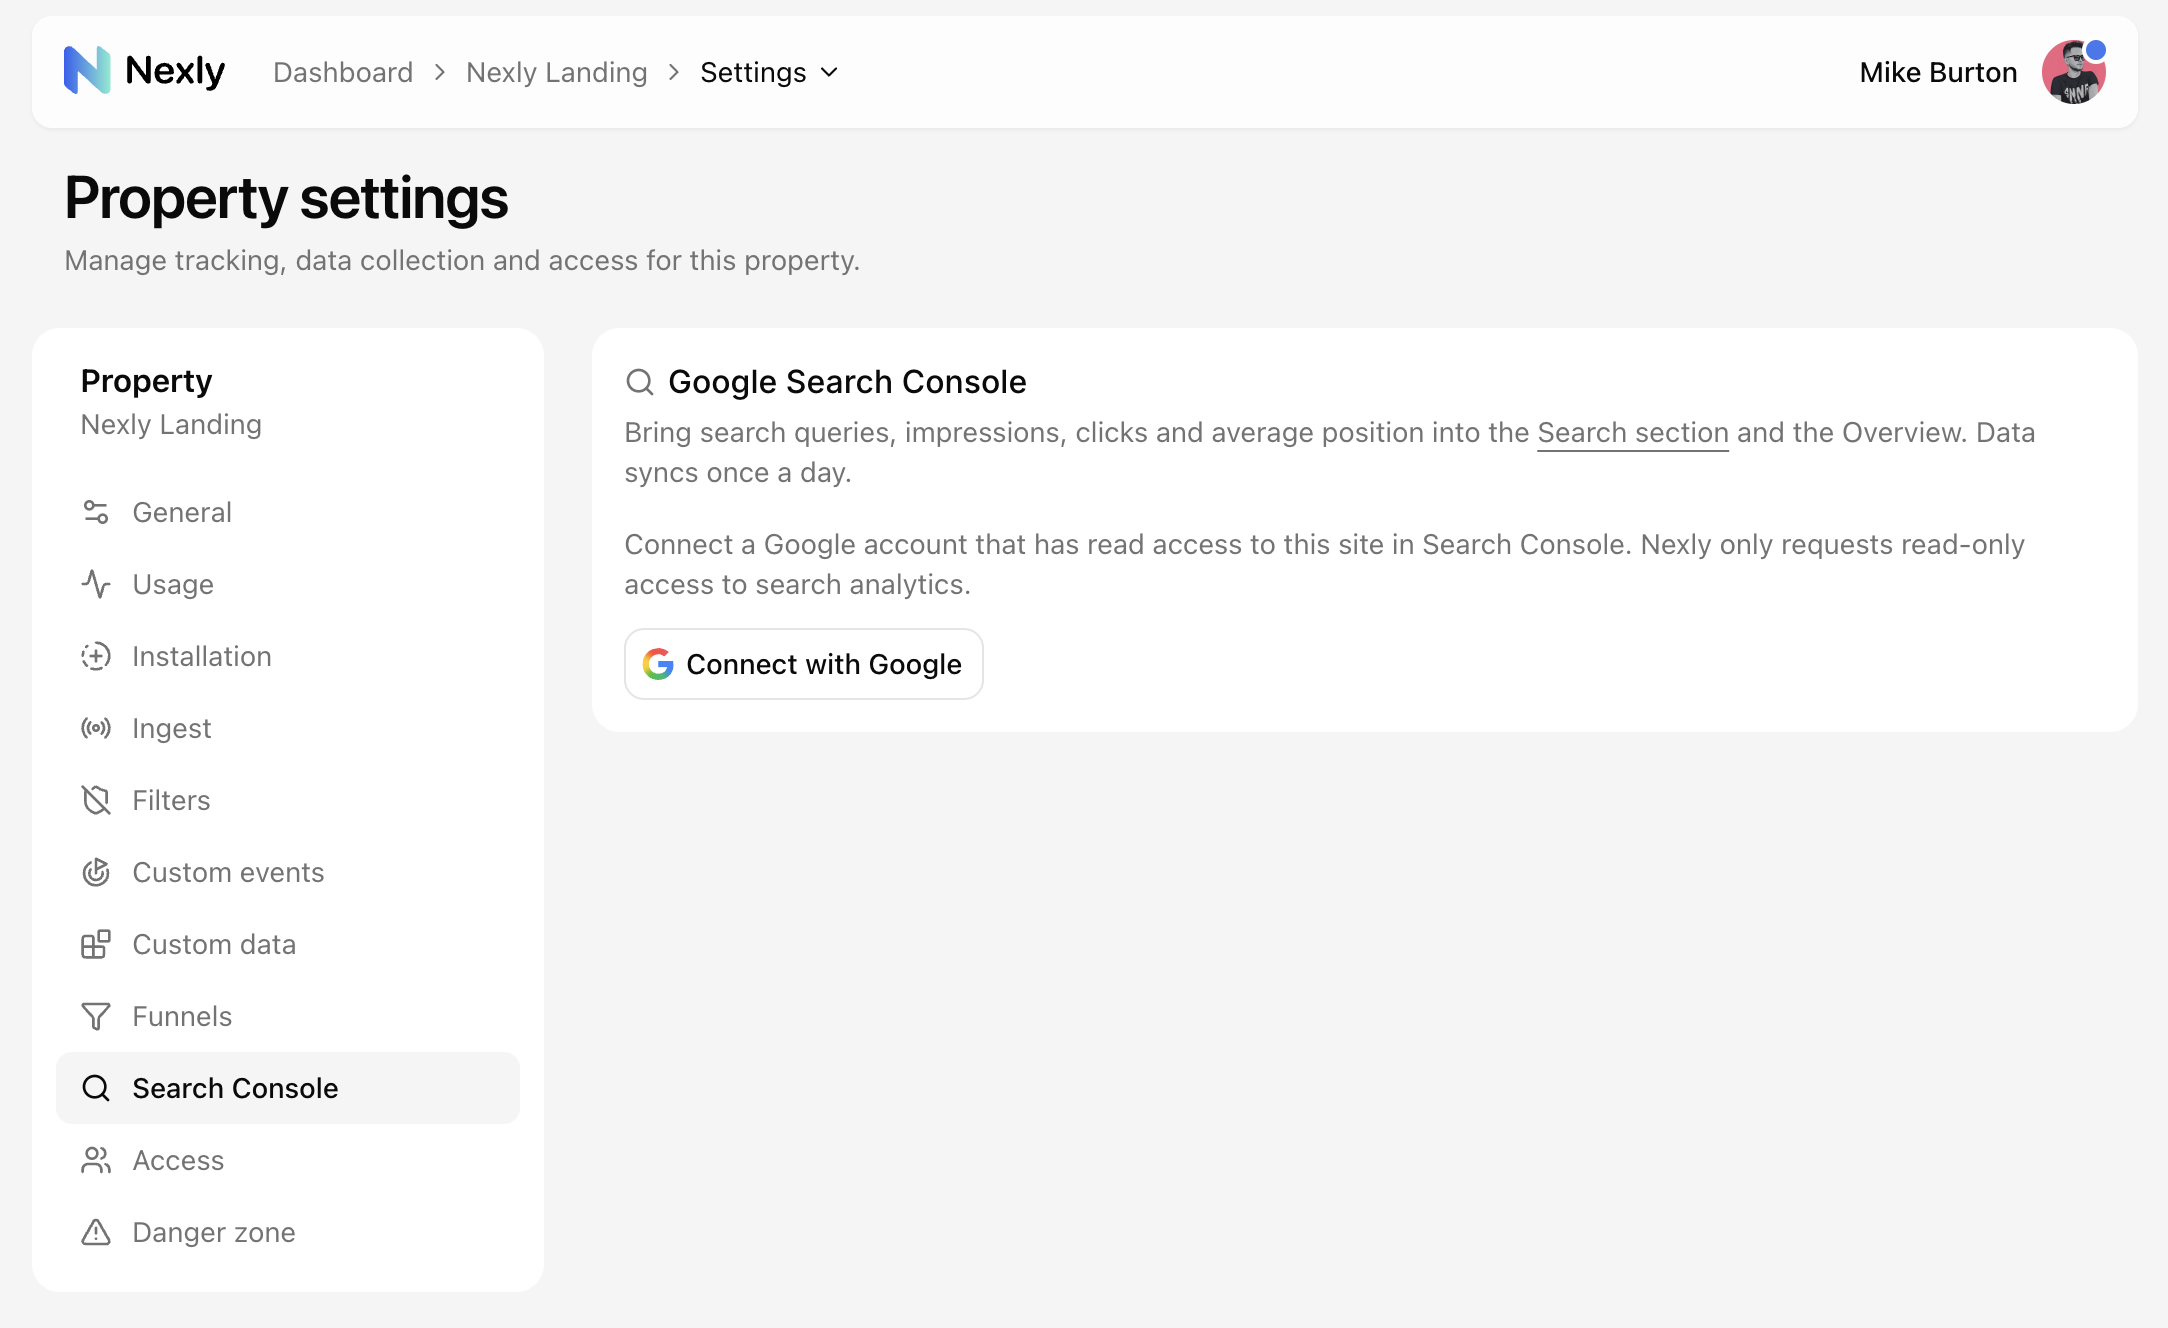Viewport: 2168px width, 1328px height.
Task: Click the Google Search Console heading
Action: 847,382
